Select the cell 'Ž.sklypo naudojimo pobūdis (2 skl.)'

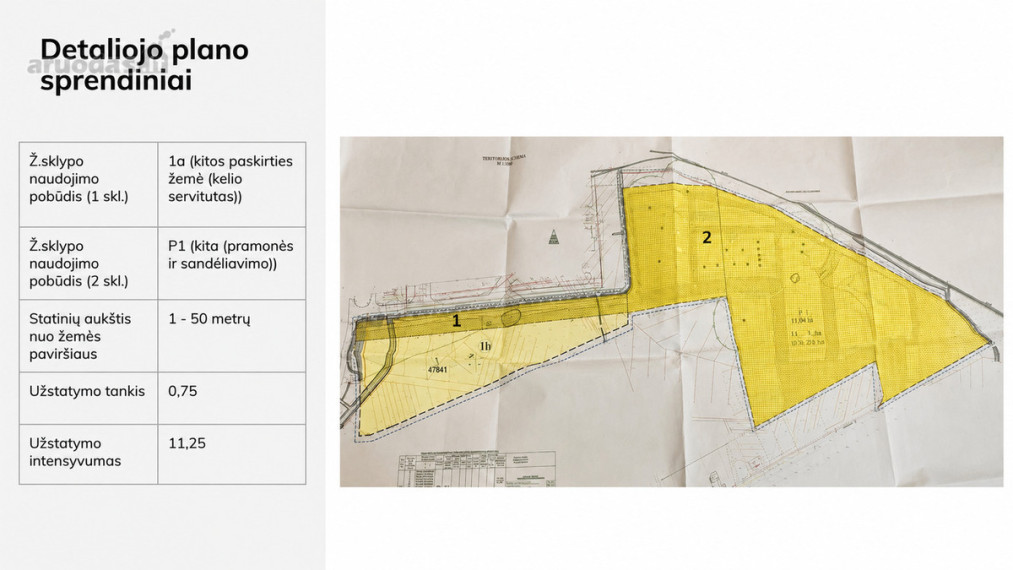click(89, 263)
